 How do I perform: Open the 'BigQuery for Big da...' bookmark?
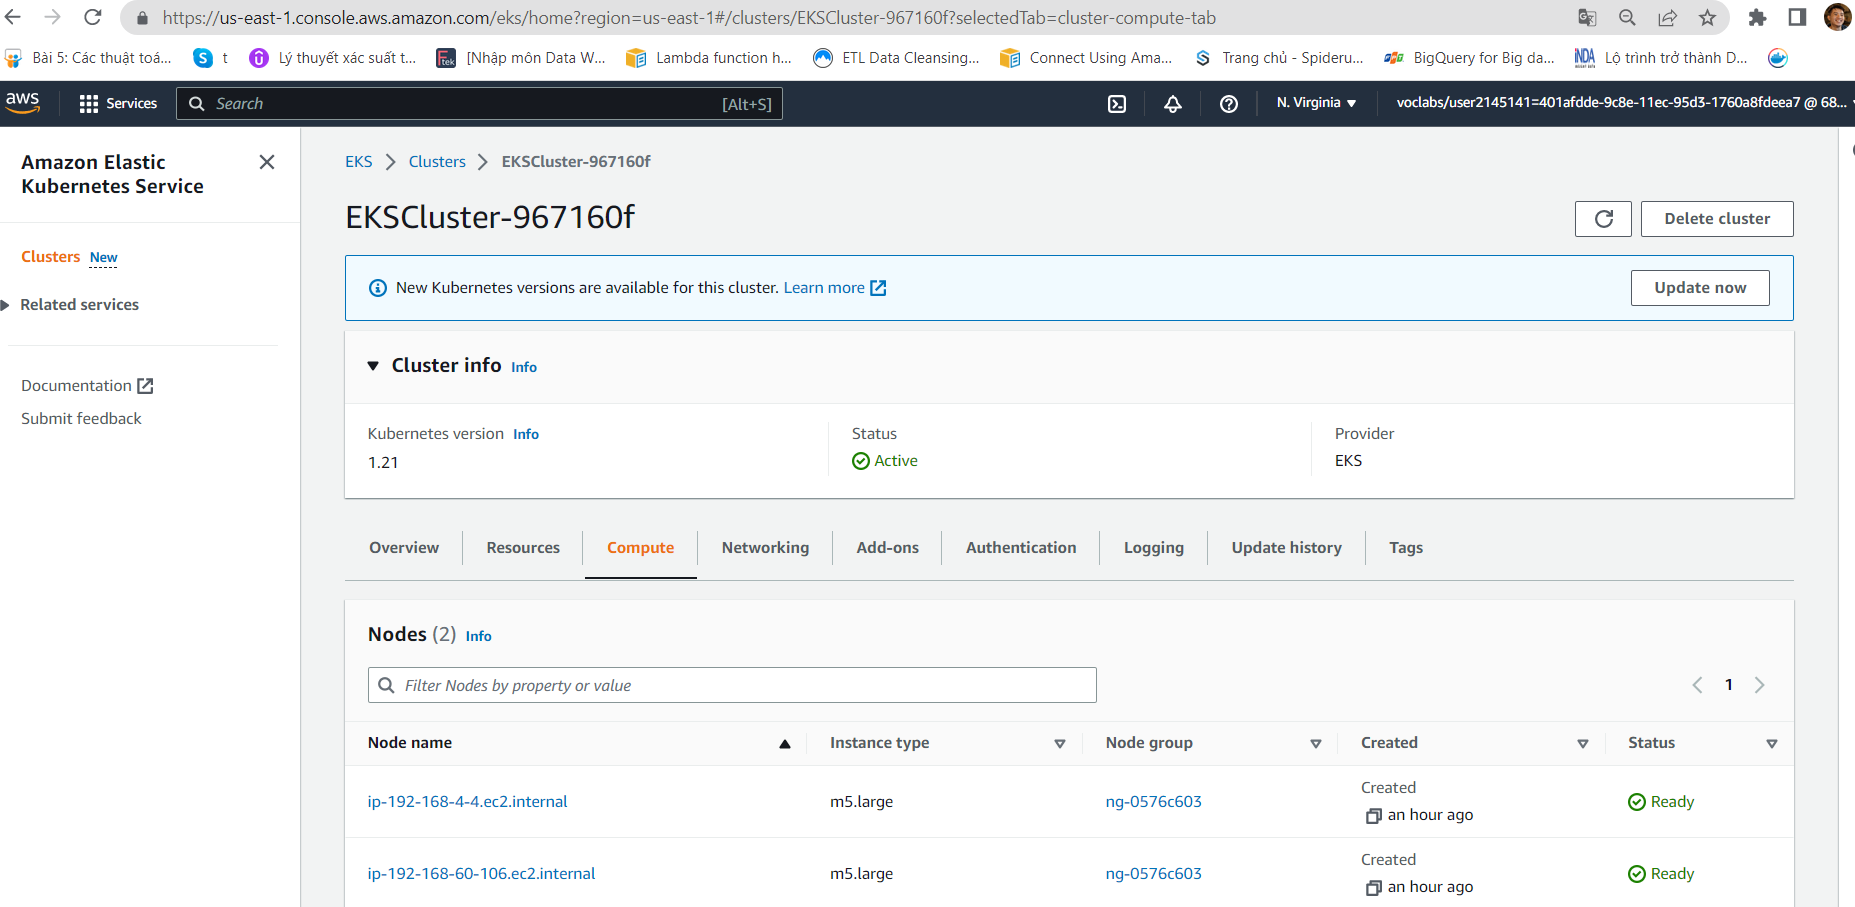[x=1469, y=58]
